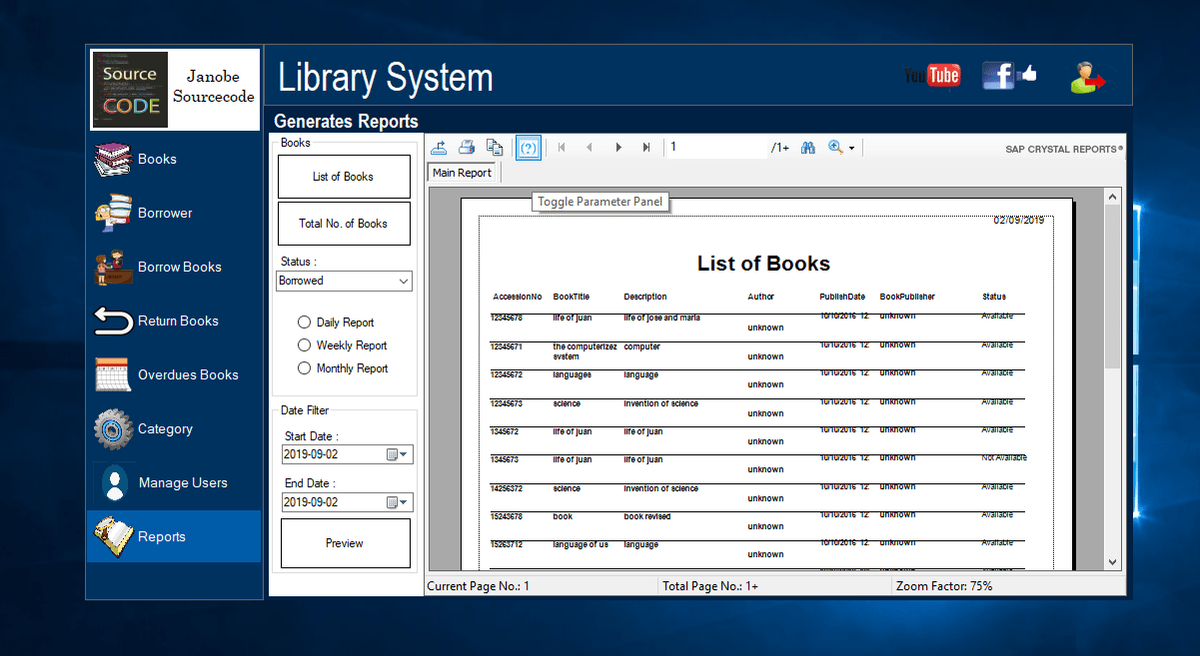Click the Start Date year field
The image size is (1200, 656).
(296, 454)
